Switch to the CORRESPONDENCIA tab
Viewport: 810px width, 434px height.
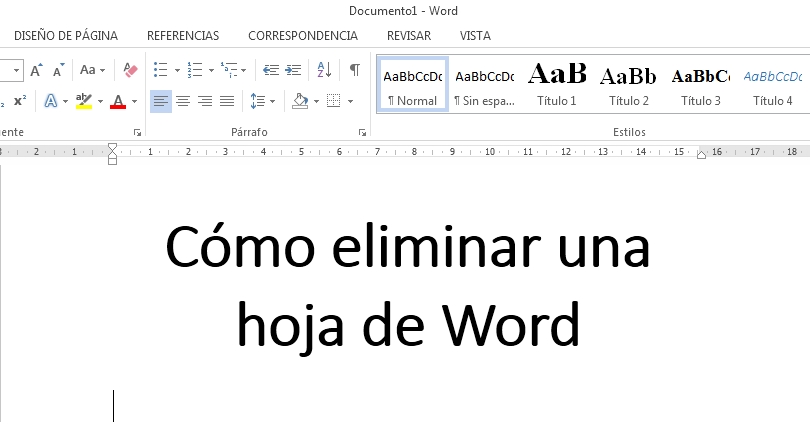[303, 36]
